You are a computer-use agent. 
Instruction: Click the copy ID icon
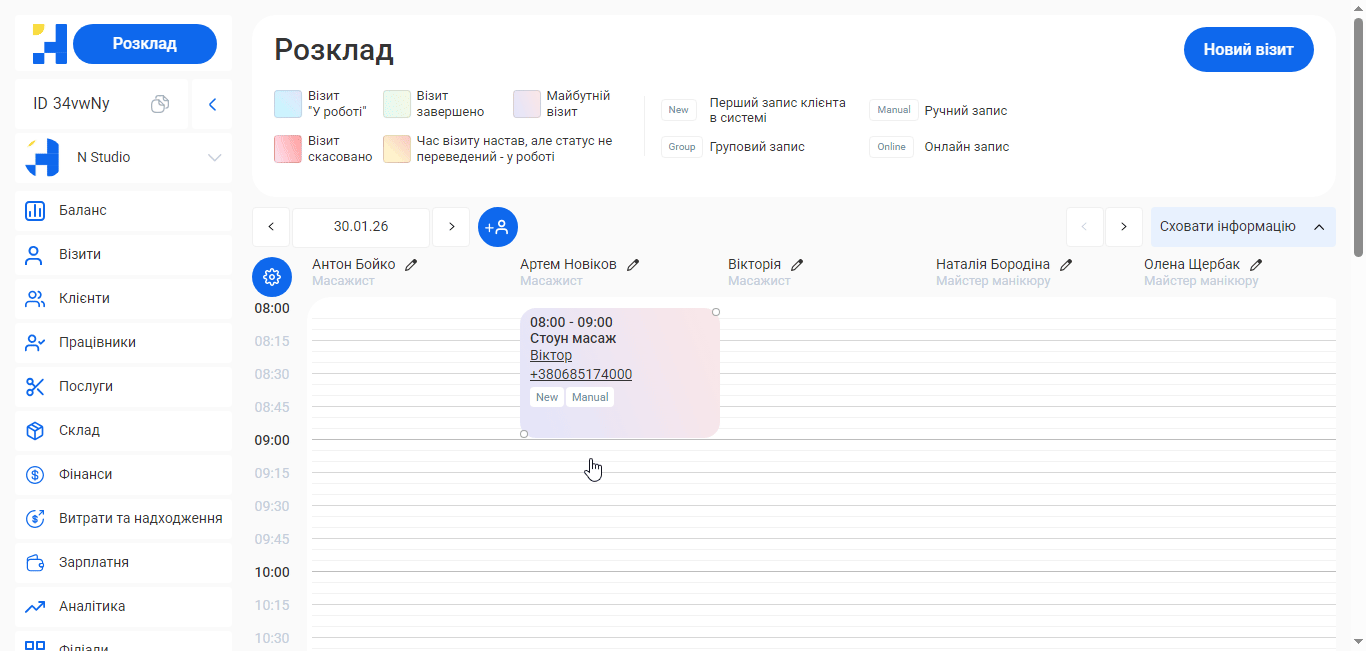(x=160, y=104)
